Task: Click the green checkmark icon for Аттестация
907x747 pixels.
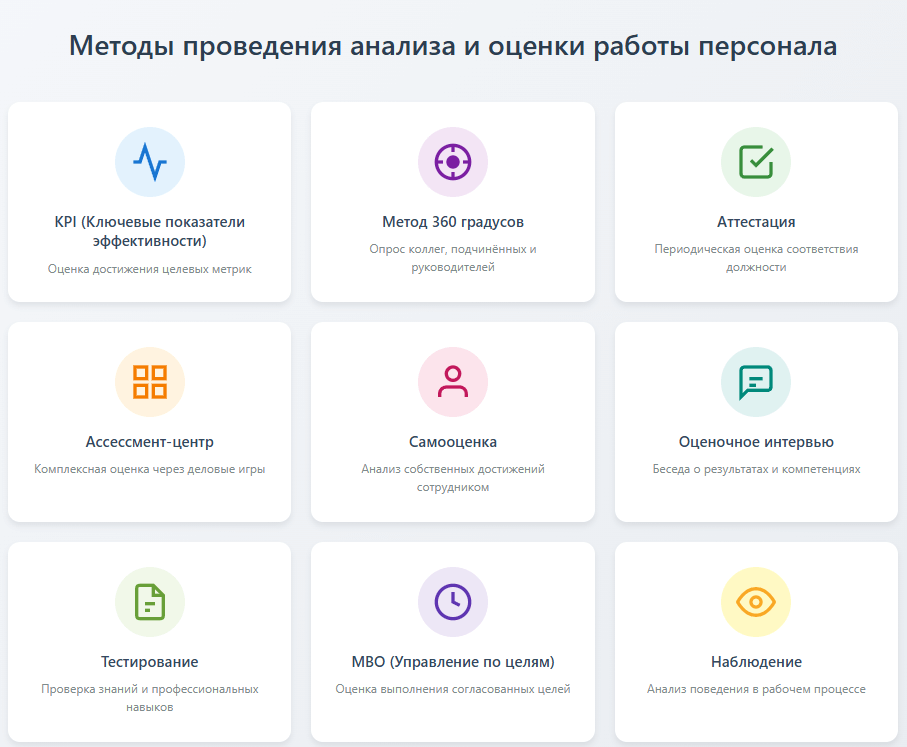Action: pyautogui.click(x=756, y=162)
